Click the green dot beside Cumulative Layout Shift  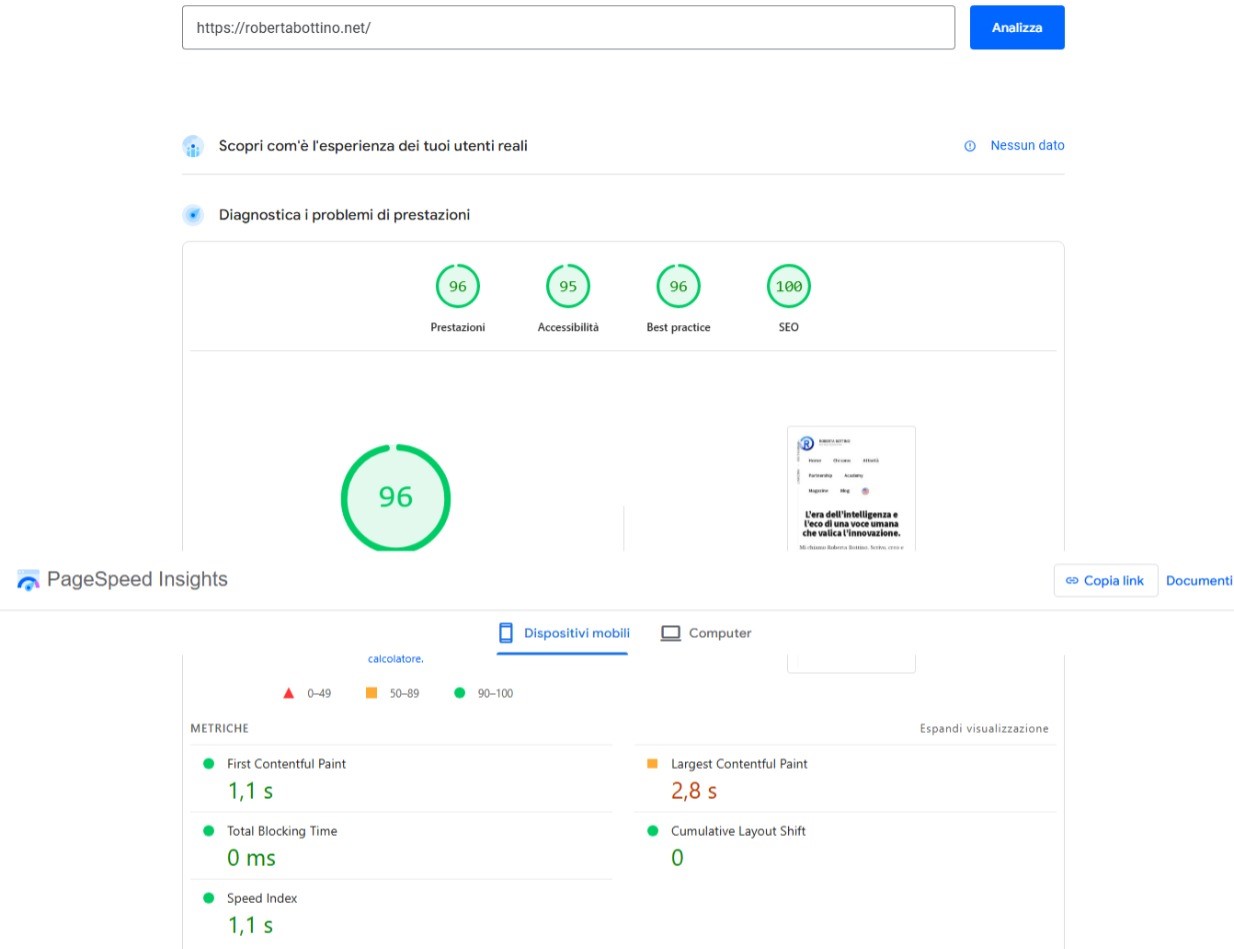point(652,830)
